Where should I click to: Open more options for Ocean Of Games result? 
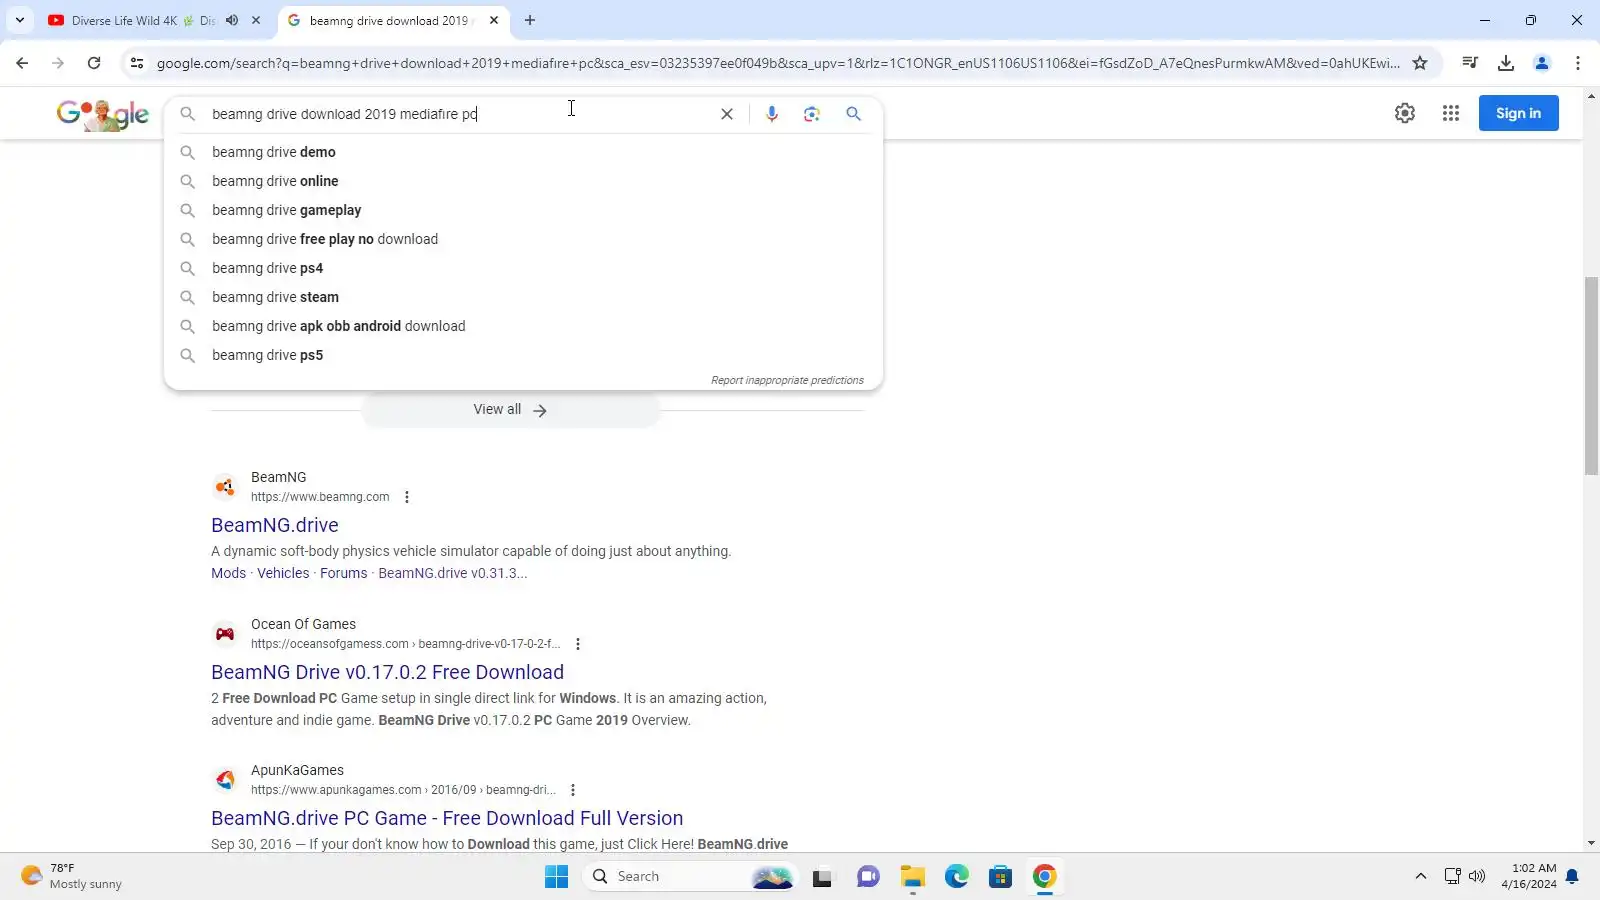(x=578, y=644)
